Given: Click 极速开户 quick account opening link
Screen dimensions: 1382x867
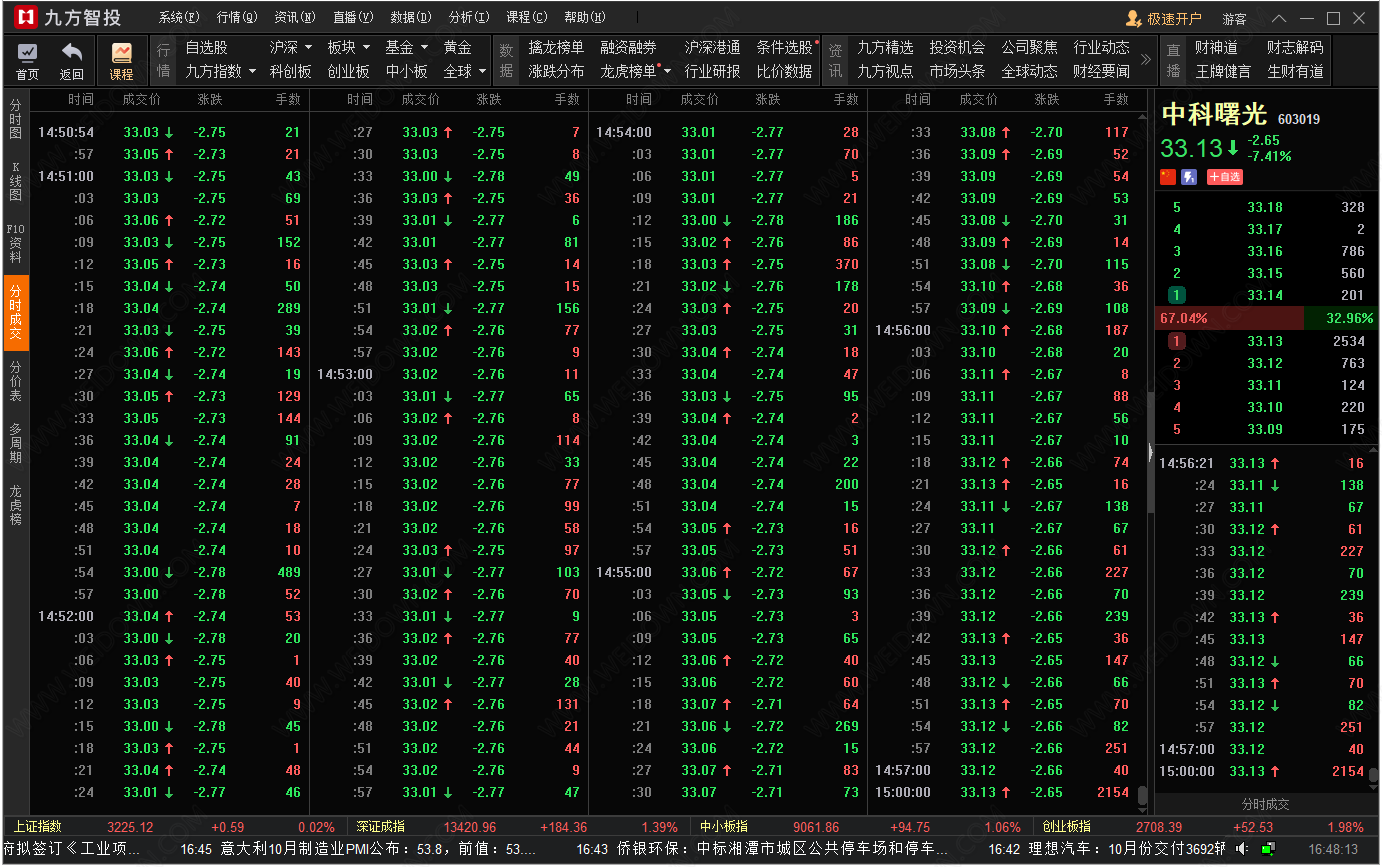Looking at the screenshot, I should point(1174,18).
